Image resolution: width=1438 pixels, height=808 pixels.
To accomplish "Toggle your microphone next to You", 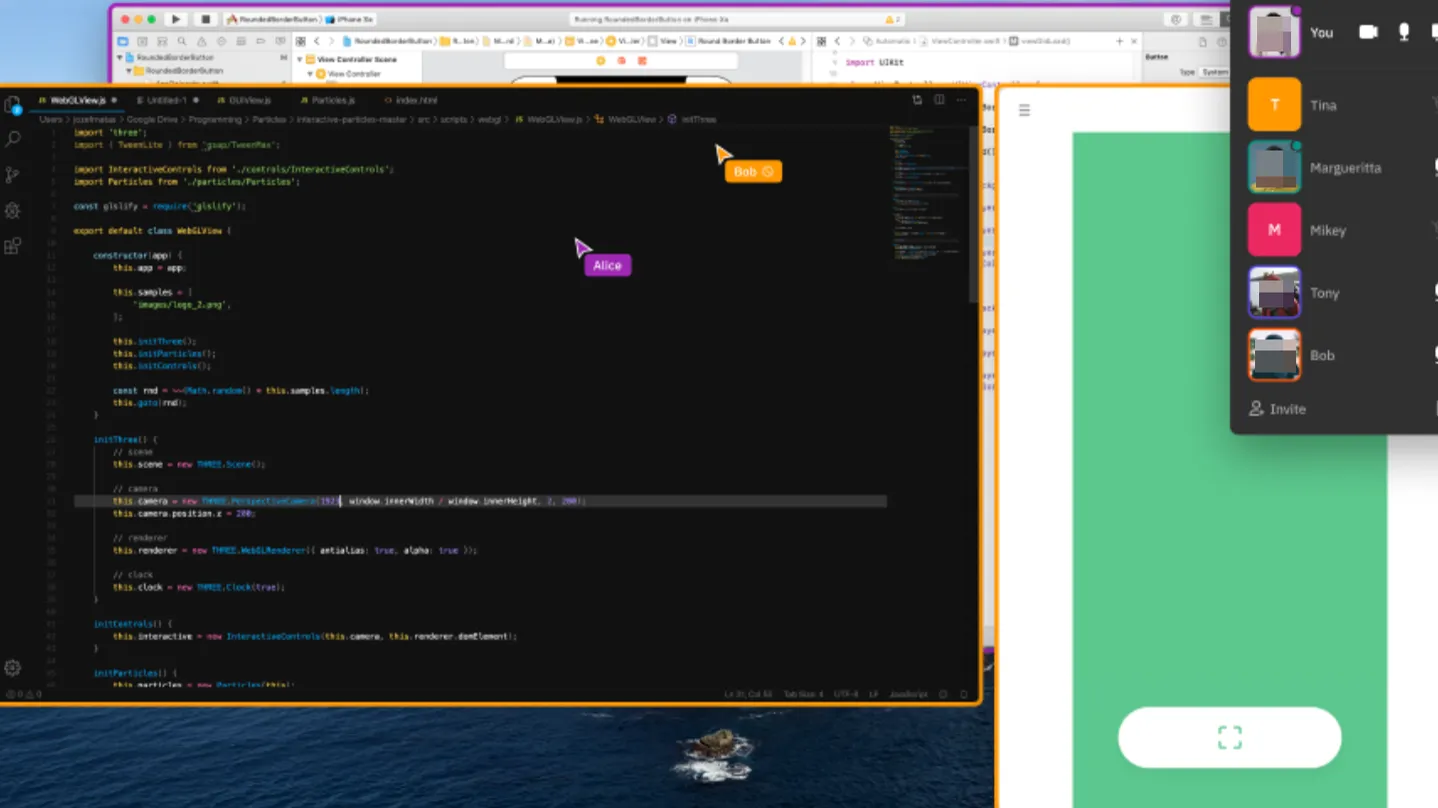I will pyautogui.click(x=1404, y=32).
